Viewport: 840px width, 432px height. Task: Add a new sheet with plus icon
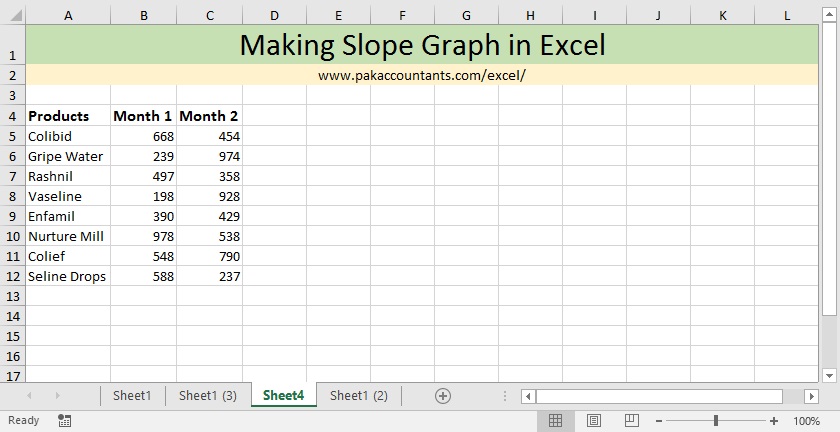pos(443,396)
